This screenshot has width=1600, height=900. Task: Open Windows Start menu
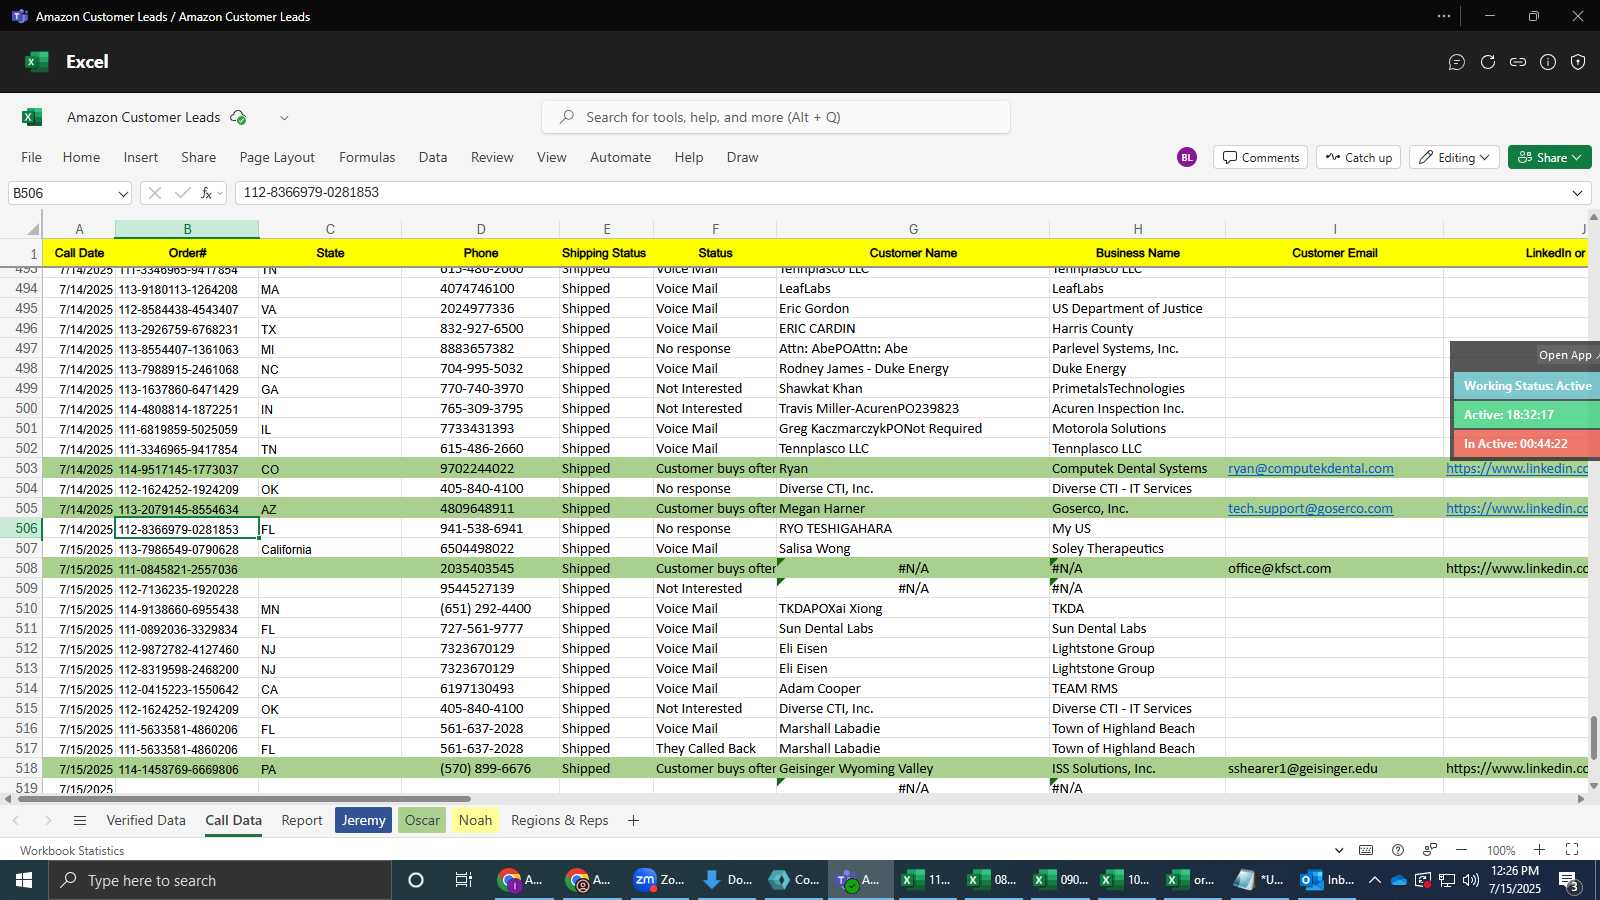coord(24,880)
